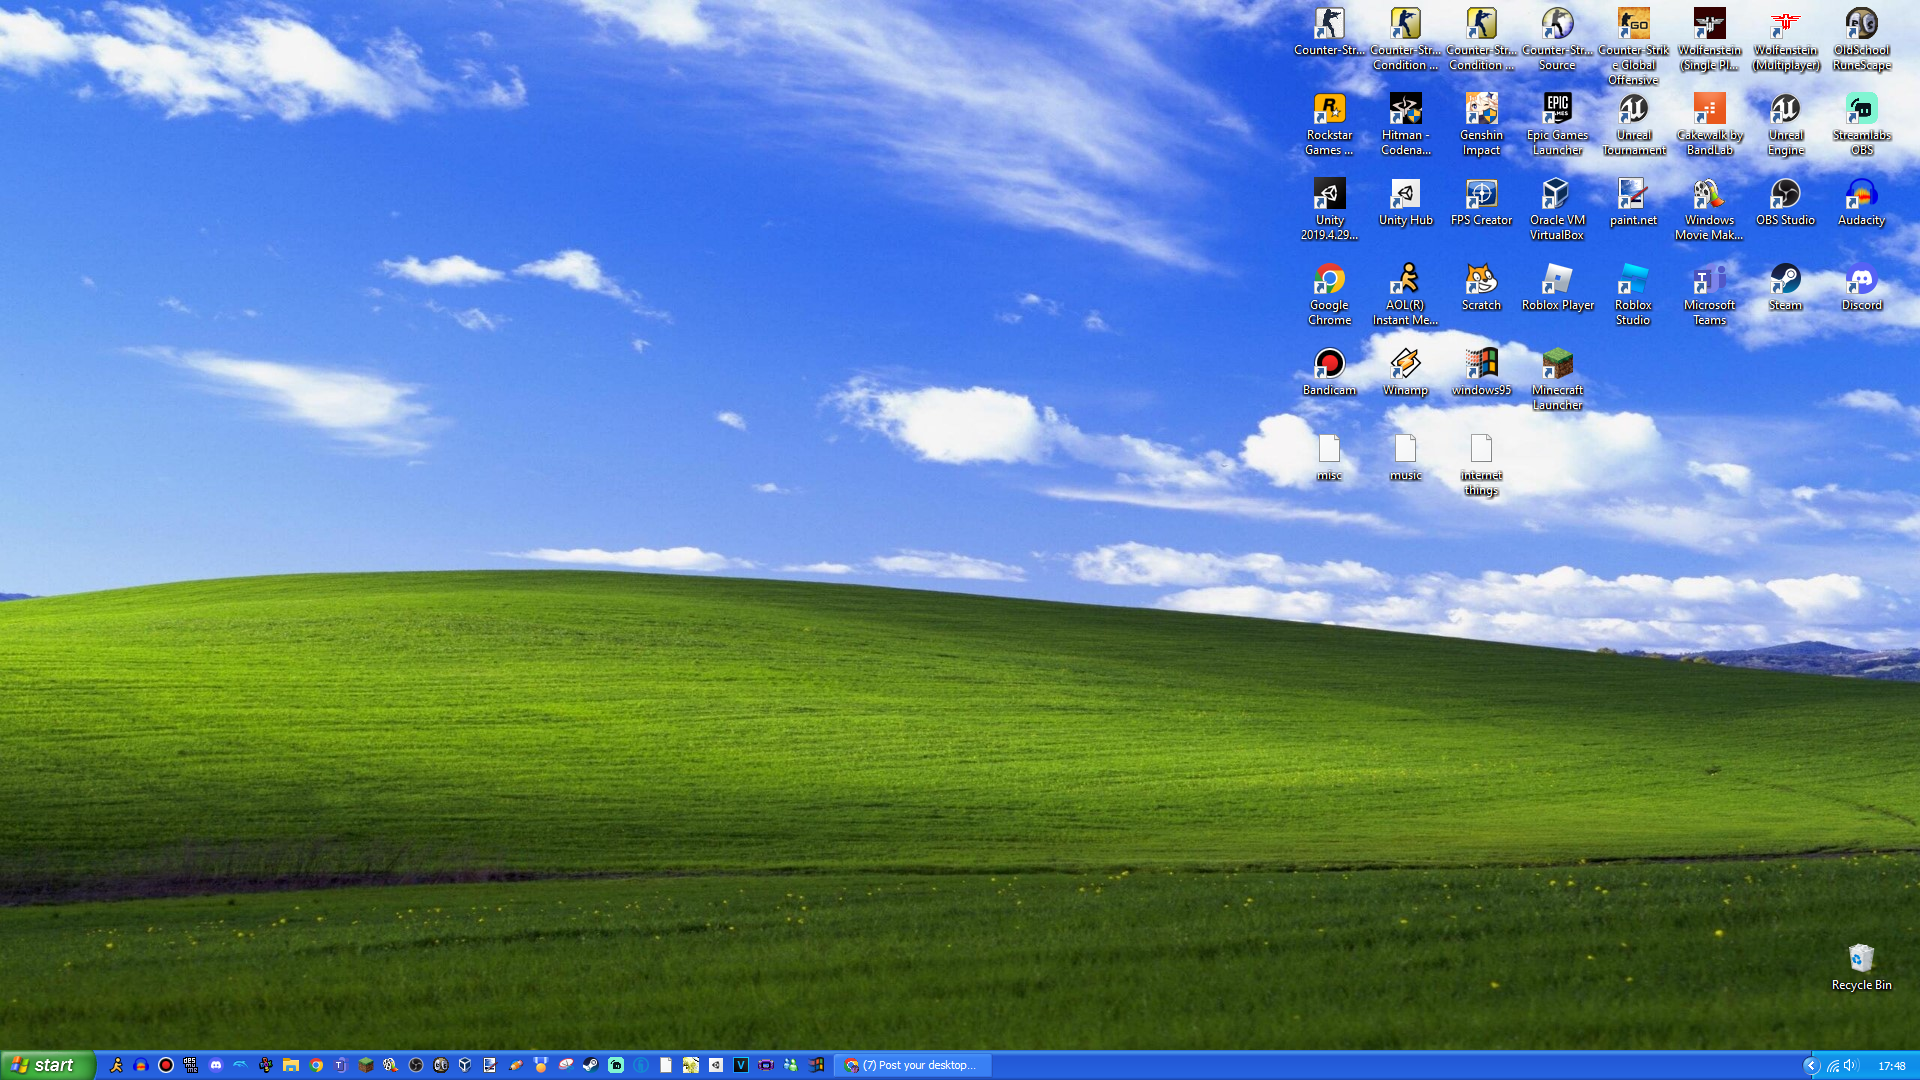Open Oracle VM VirtualBox desktop icon
This screenshot has height=1080, width=1920.
[x=1557, y=209]
